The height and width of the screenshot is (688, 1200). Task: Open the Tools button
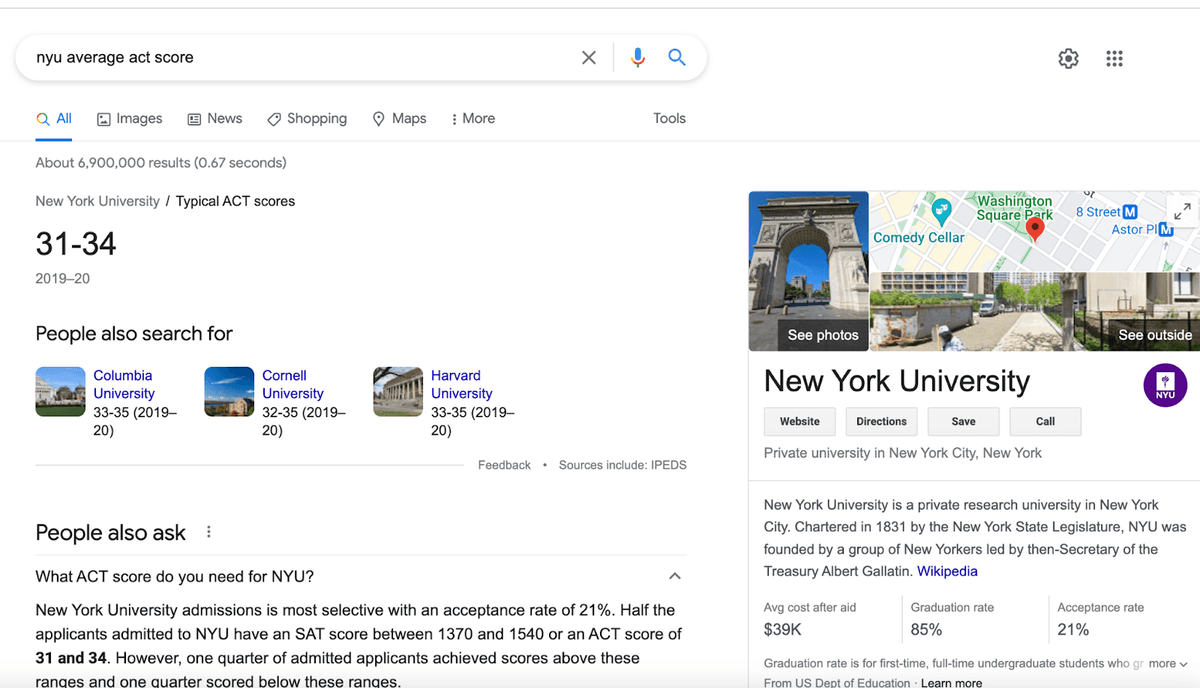click(669, 118)
